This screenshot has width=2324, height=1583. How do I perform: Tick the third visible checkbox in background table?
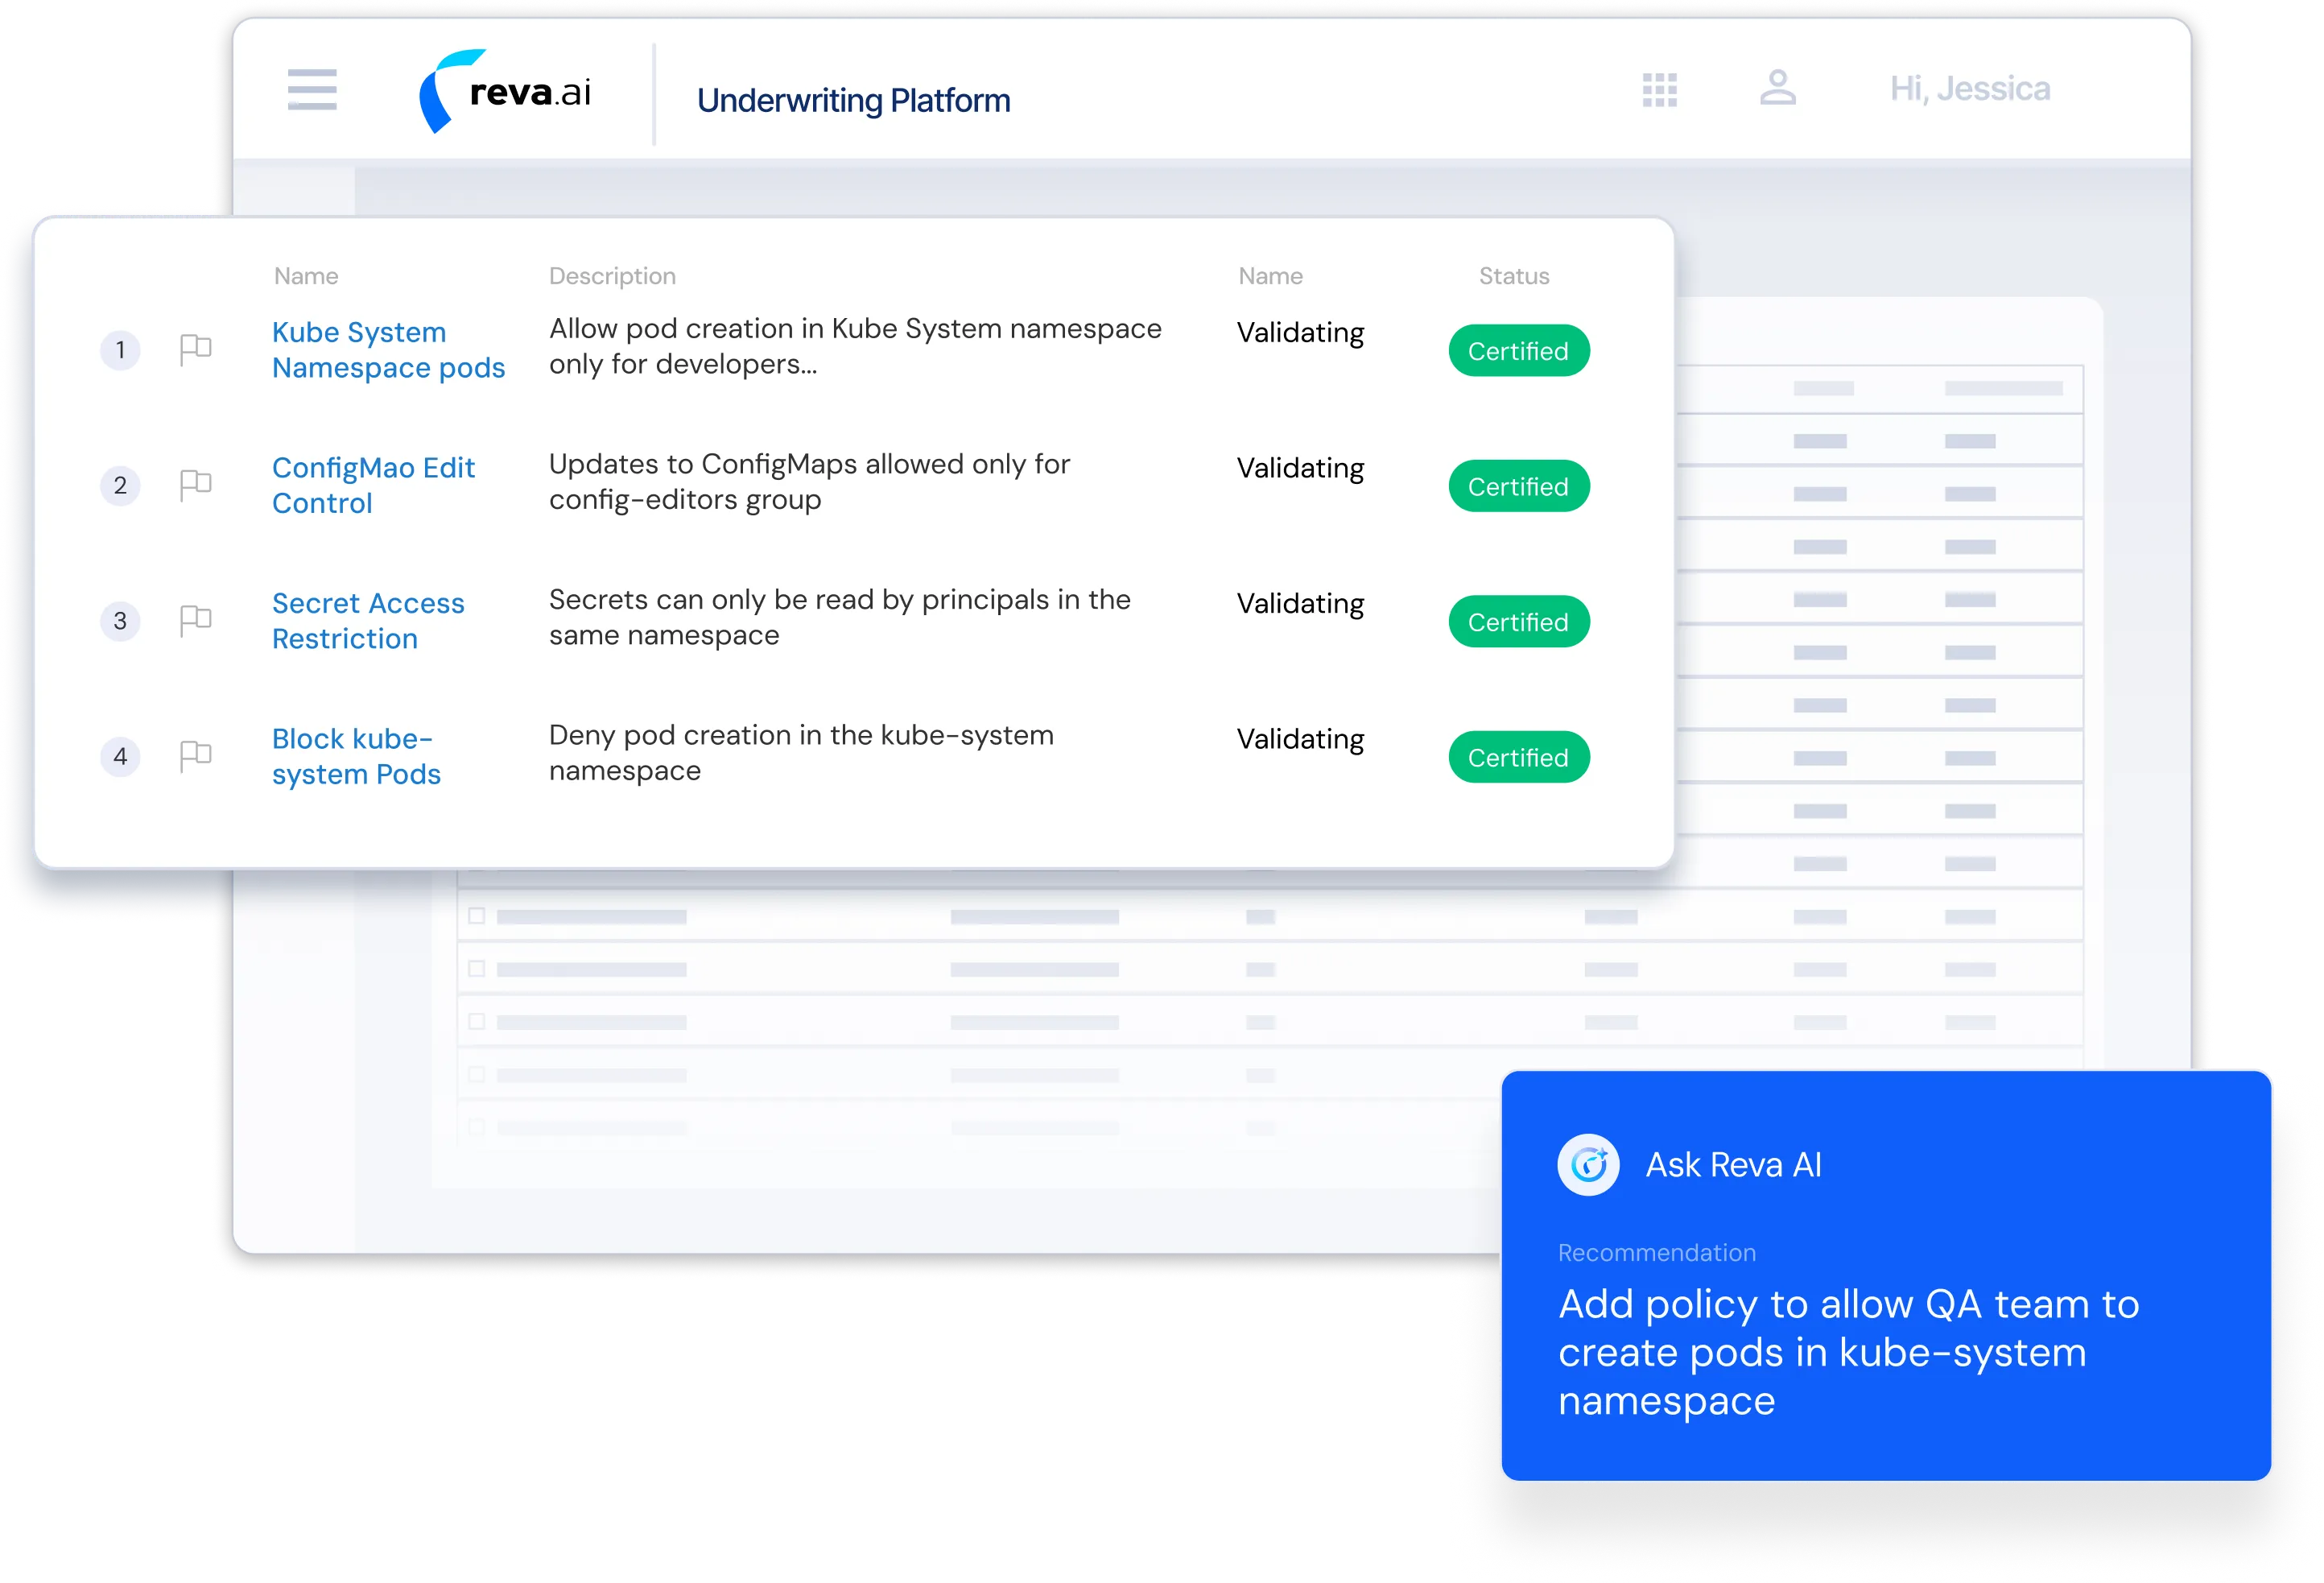point(477,1022)
